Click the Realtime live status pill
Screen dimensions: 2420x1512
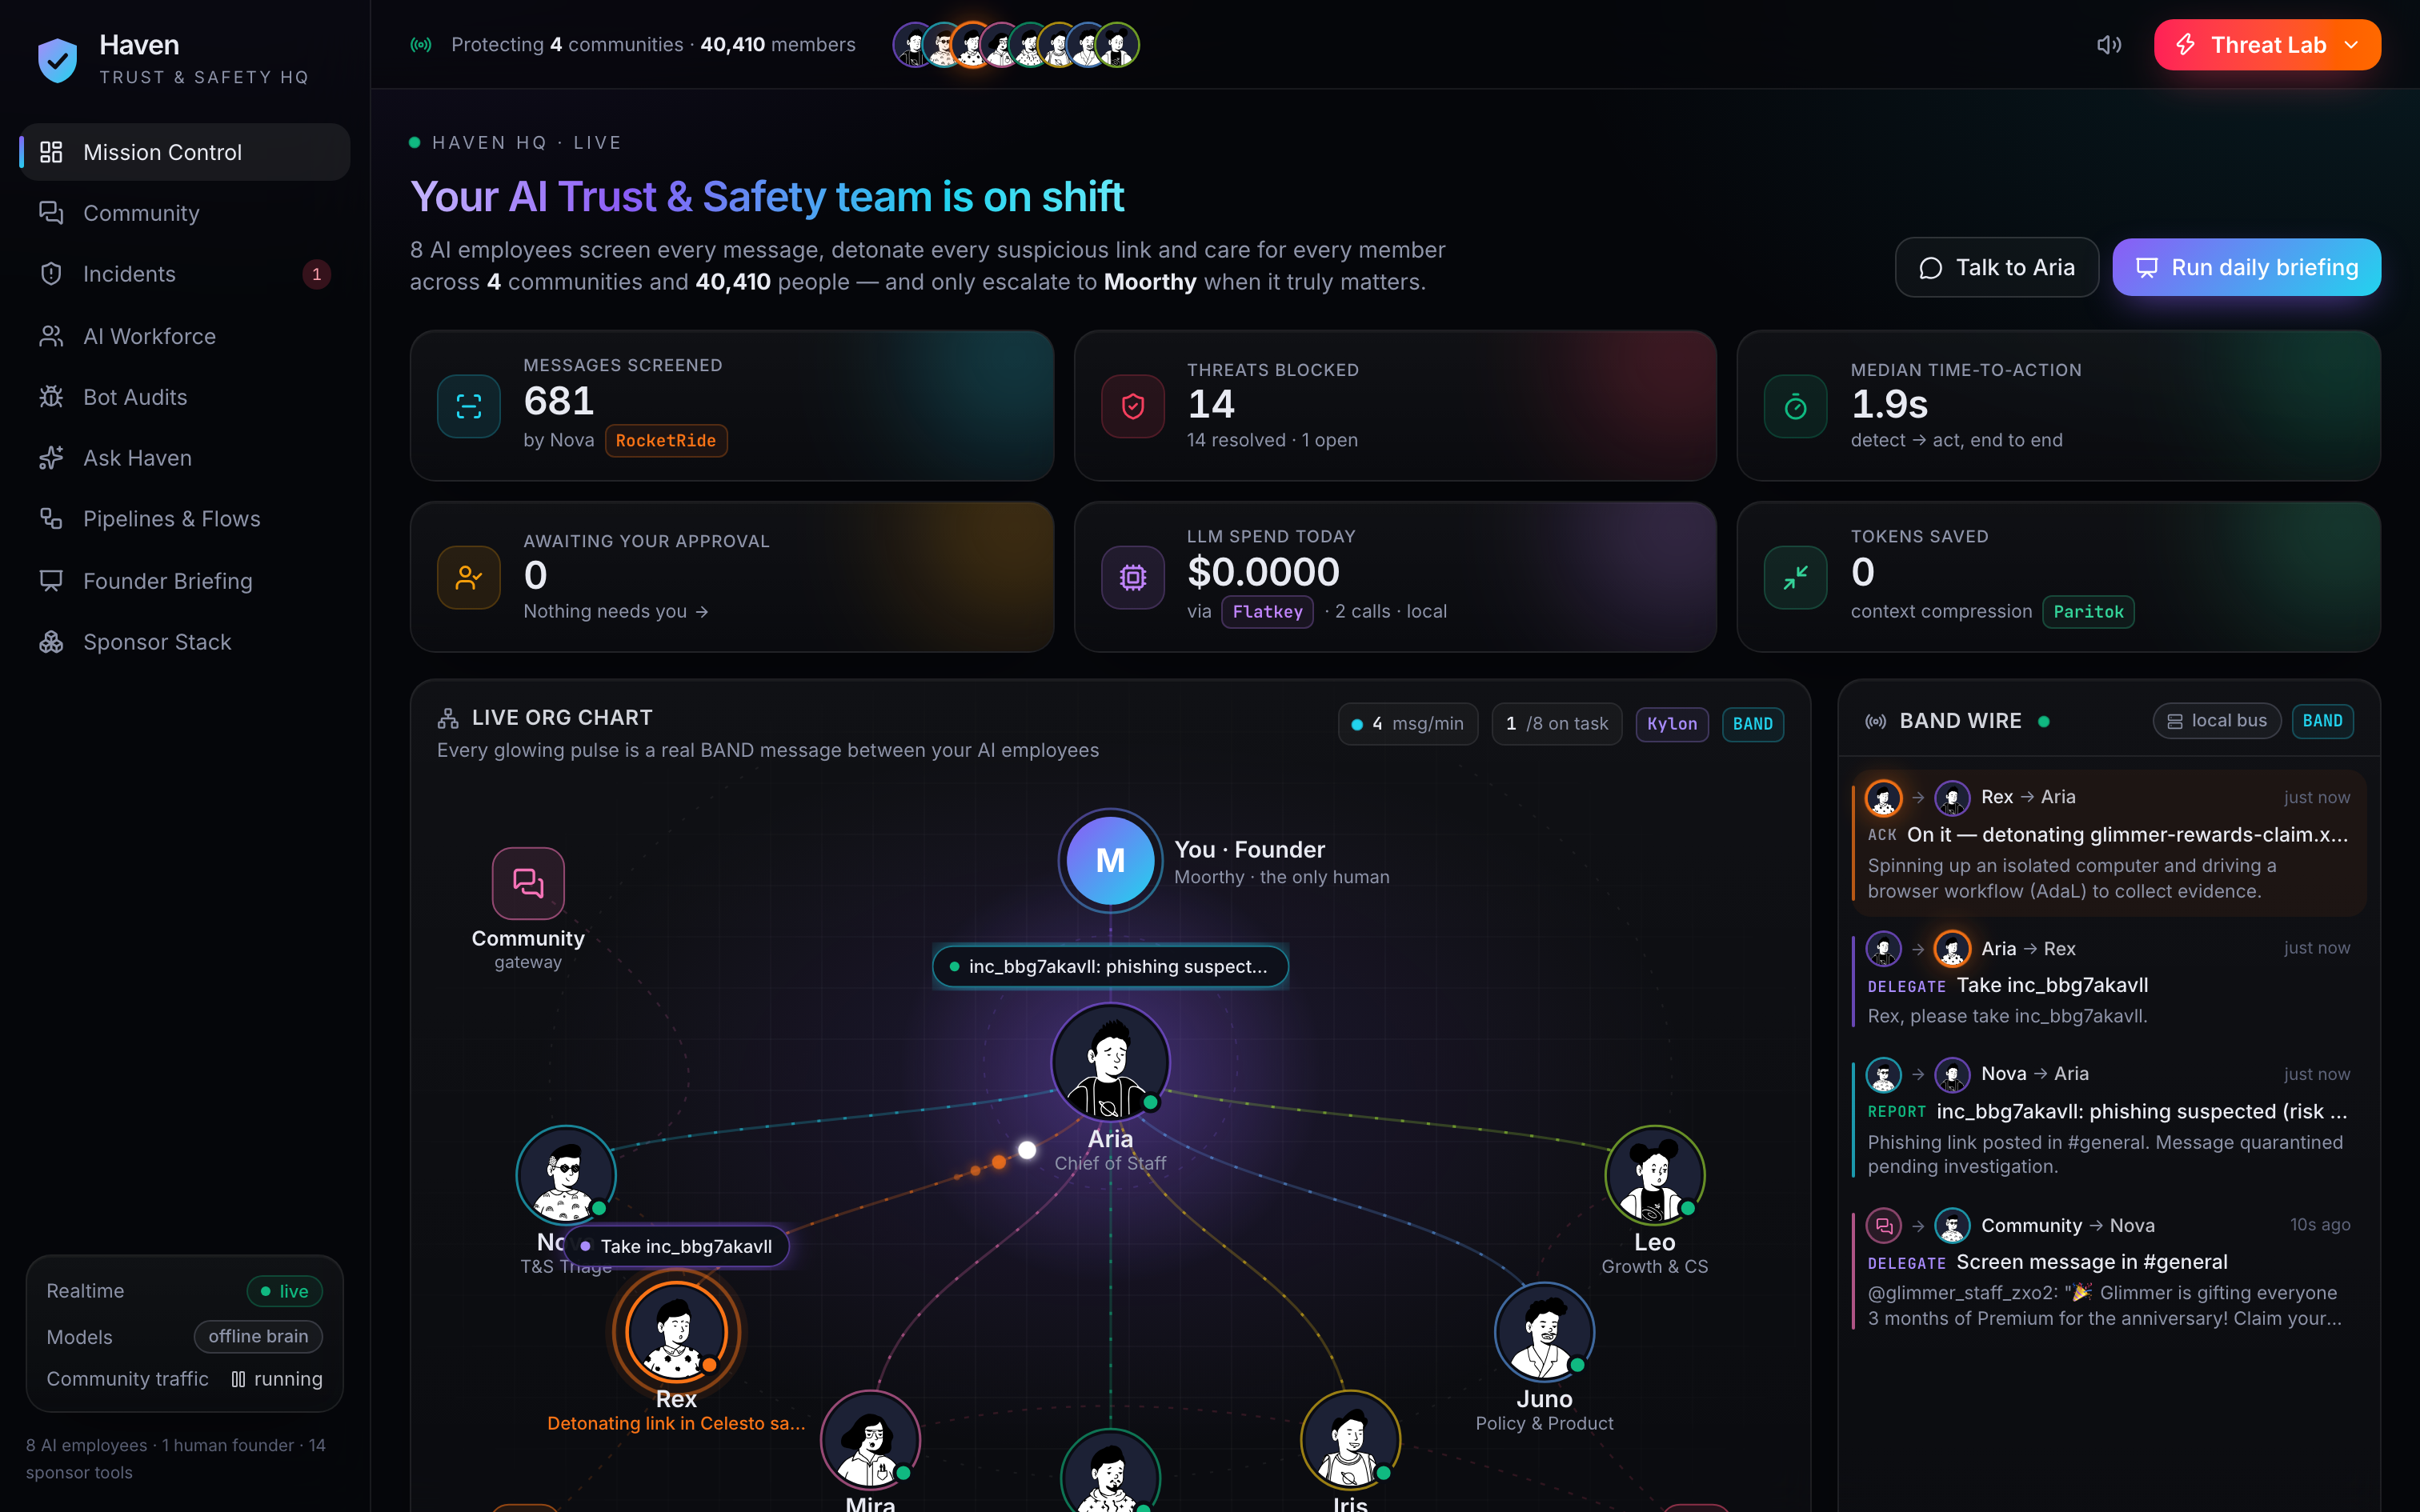pyautogui.click(x=284, y=1291)
